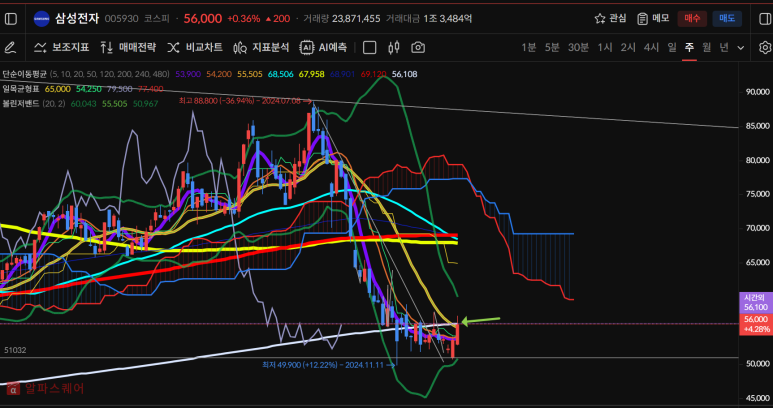Open 지표분석 indicator analysis
This screenshot has width=773, height=408.
(261, 48)
